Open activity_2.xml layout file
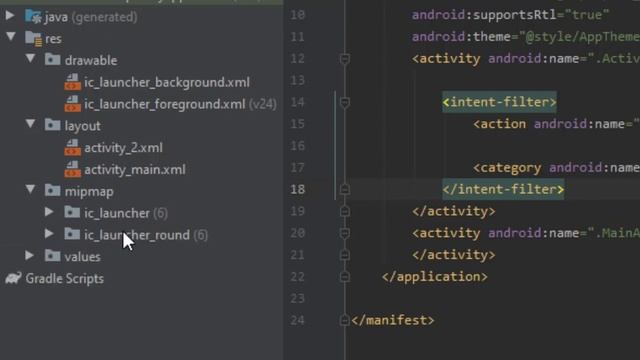Image resolution: width=640 pixels, height=360 pixels. pos(123,148)
